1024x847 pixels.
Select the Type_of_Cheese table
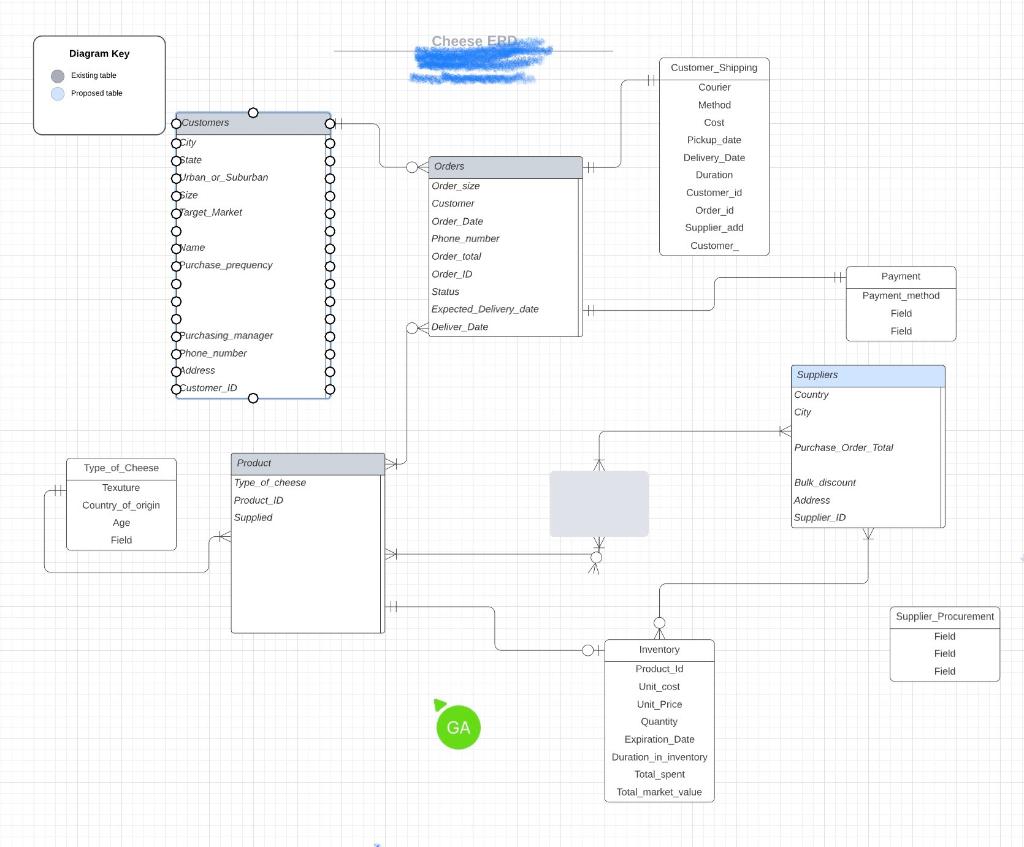[121, 467]
